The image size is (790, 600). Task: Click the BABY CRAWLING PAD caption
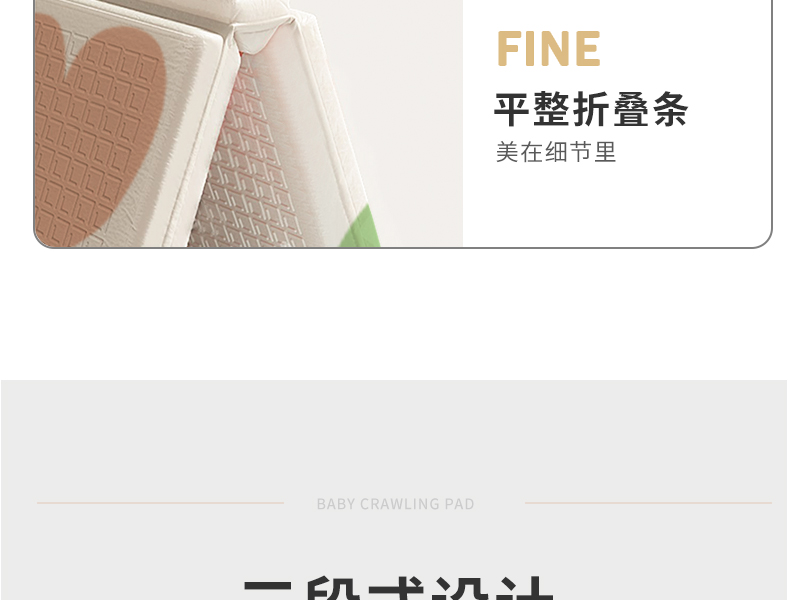click(x=396, y=504)
